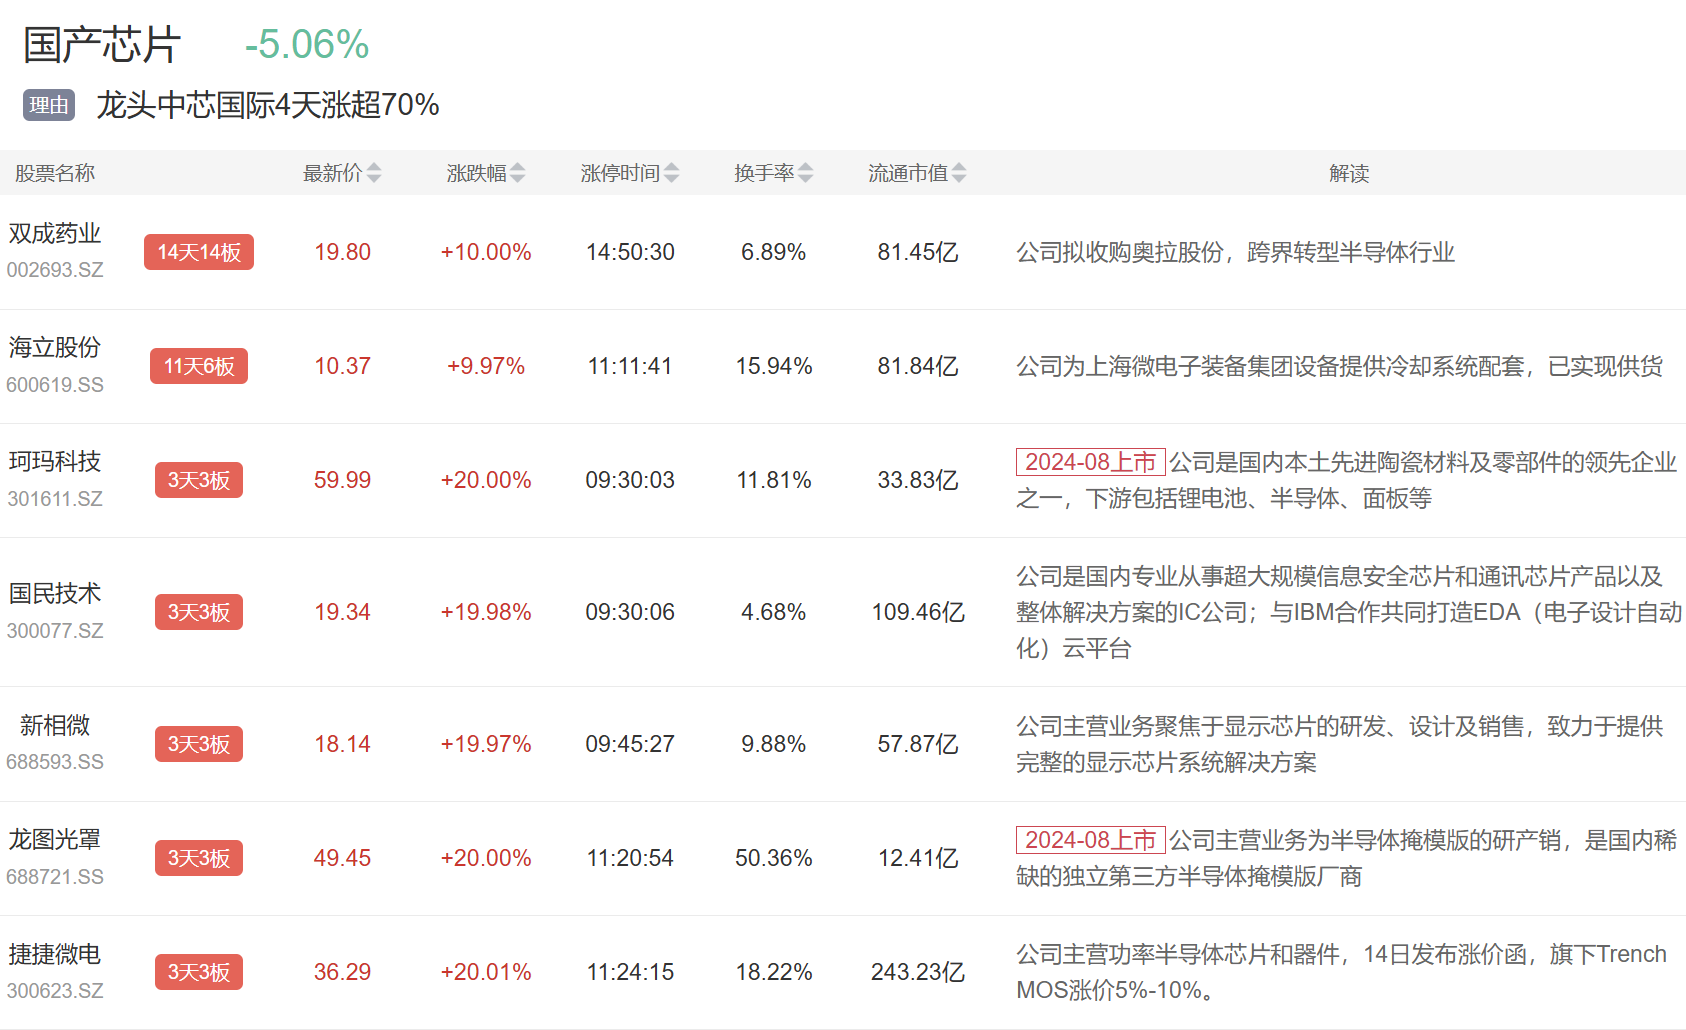The height and width of the screenshot is (1030, 1686).
Task: Sort by 涨跌幅 column arrows
Action: [x=517, y=173]
